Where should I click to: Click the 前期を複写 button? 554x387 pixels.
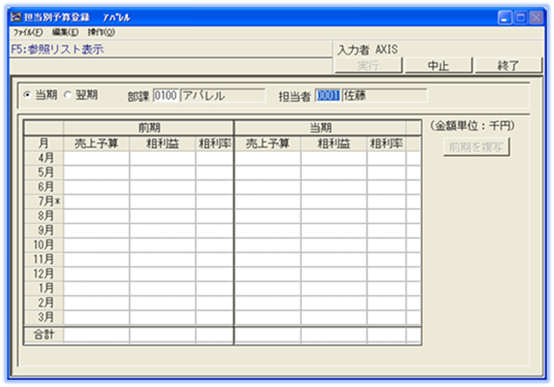tap(476, 147)
